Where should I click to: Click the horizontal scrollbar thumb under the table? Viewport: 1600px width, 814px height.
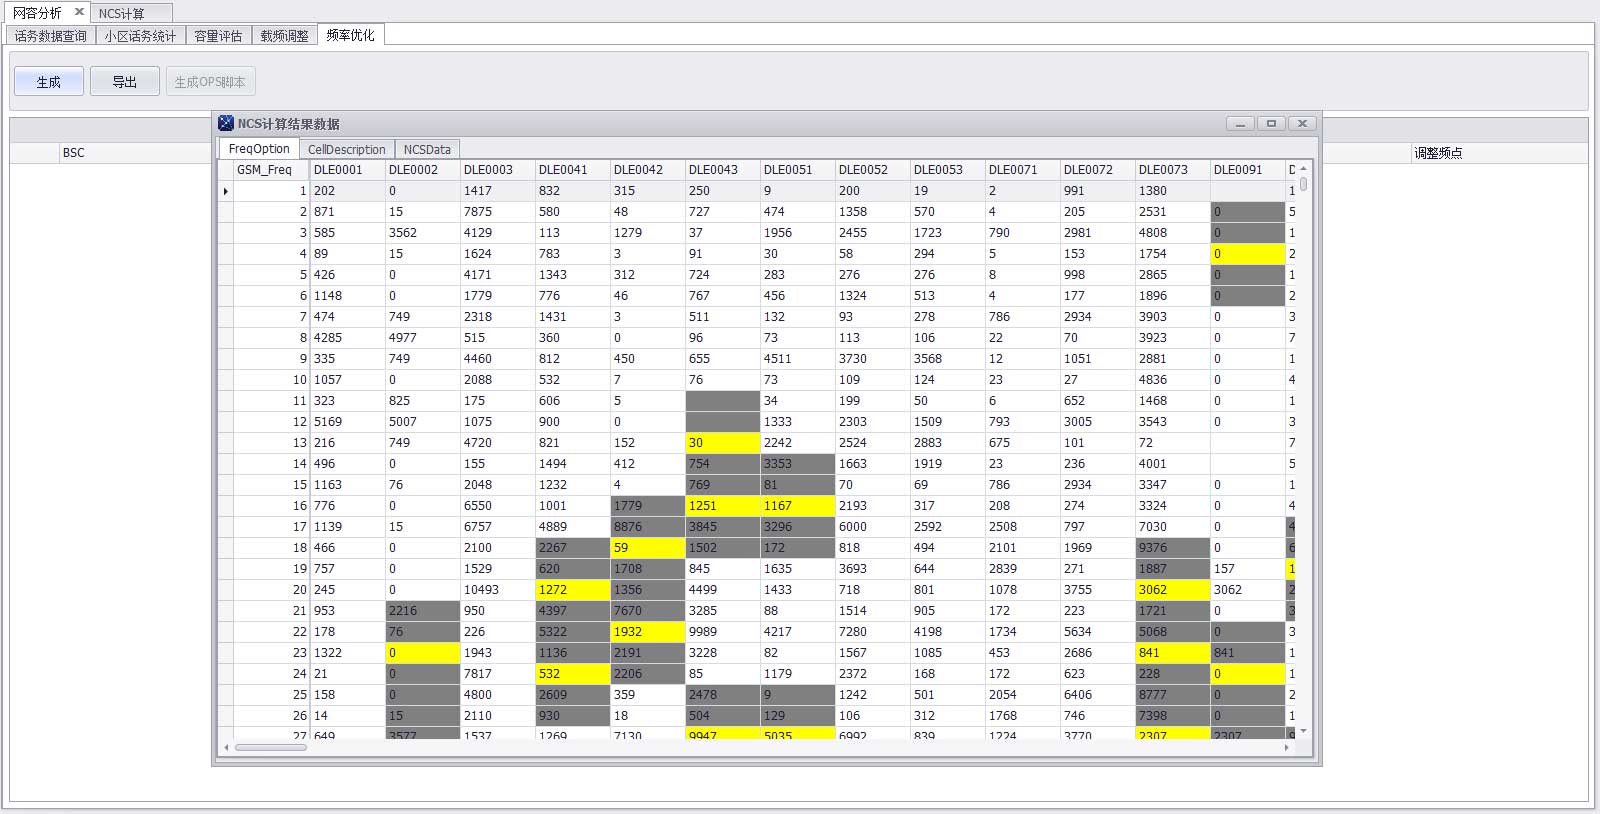270,747
